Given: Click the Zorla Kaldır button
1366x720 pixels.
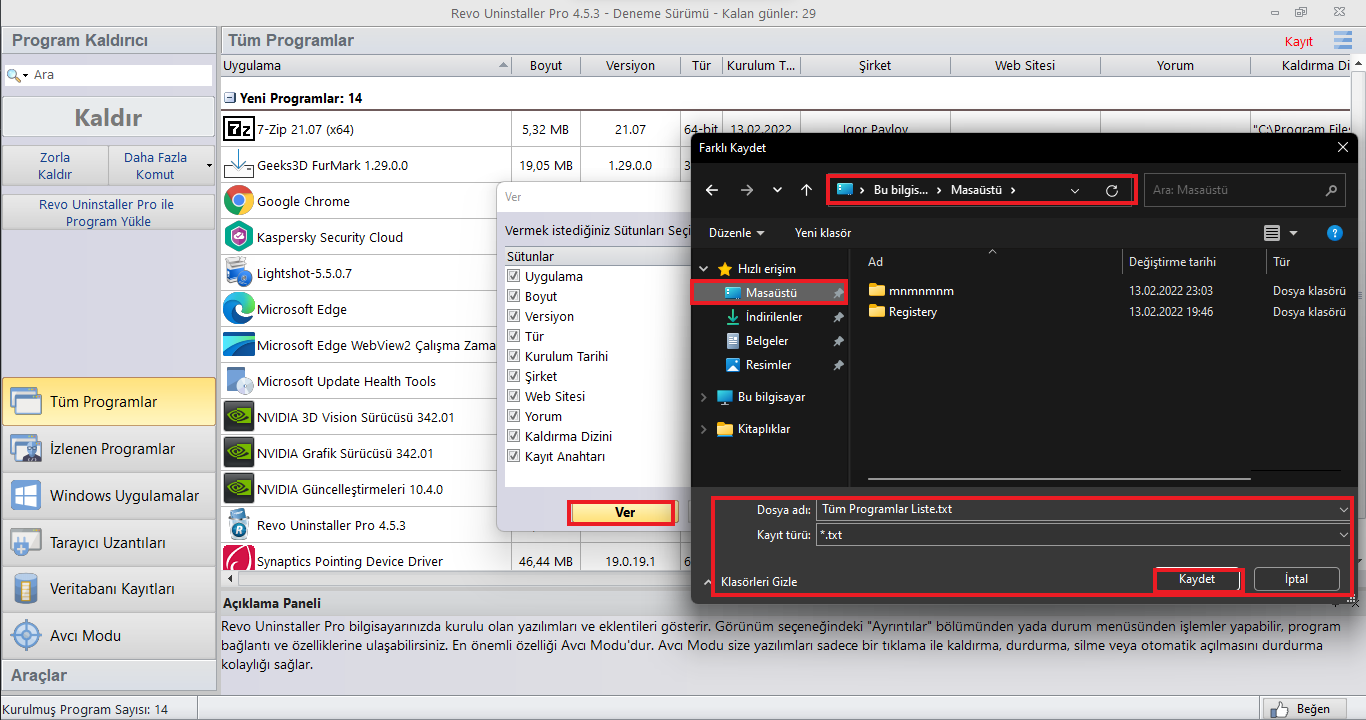Looking at the screenshot, I should (54, 166).
